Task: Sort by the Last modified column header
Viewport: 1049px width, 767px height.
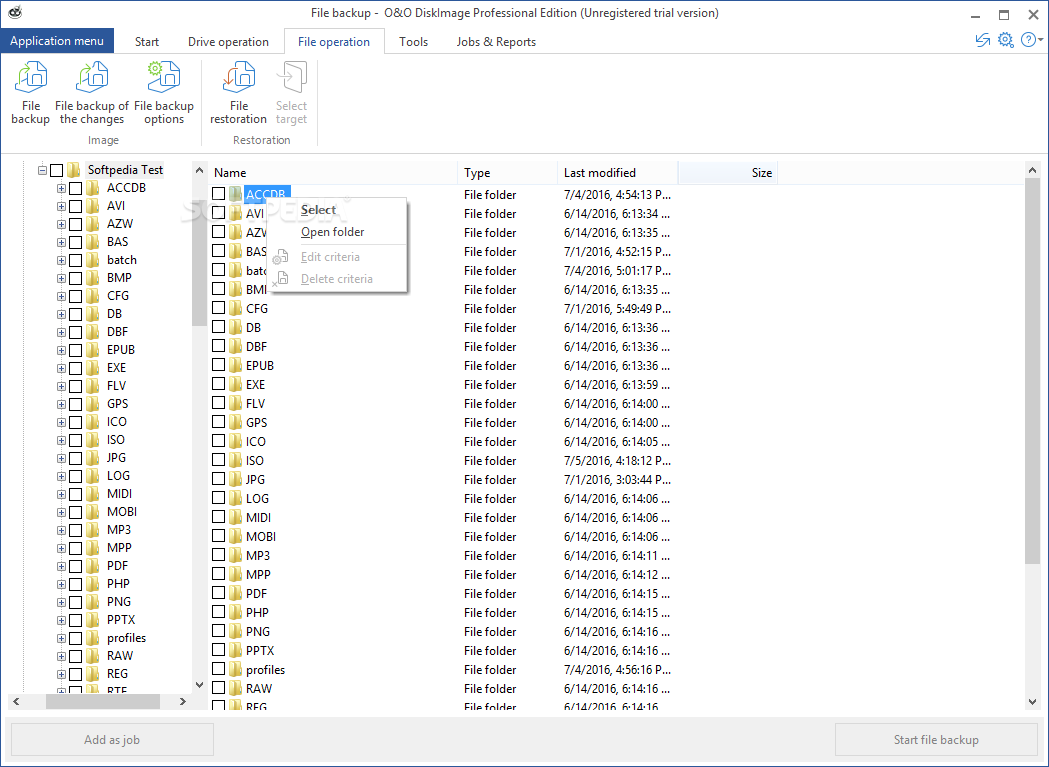Action: tap(617, 173)
